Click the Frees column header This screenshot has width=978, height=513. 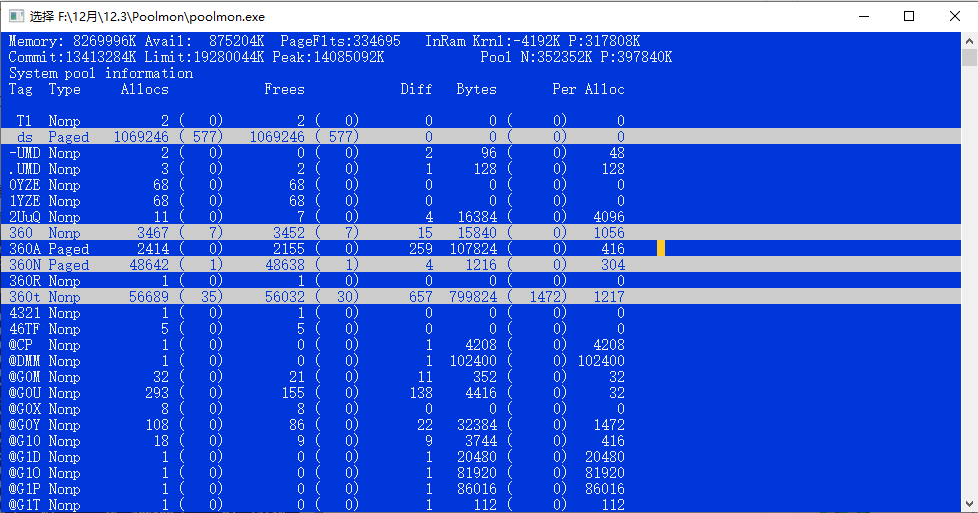(284, 89)
